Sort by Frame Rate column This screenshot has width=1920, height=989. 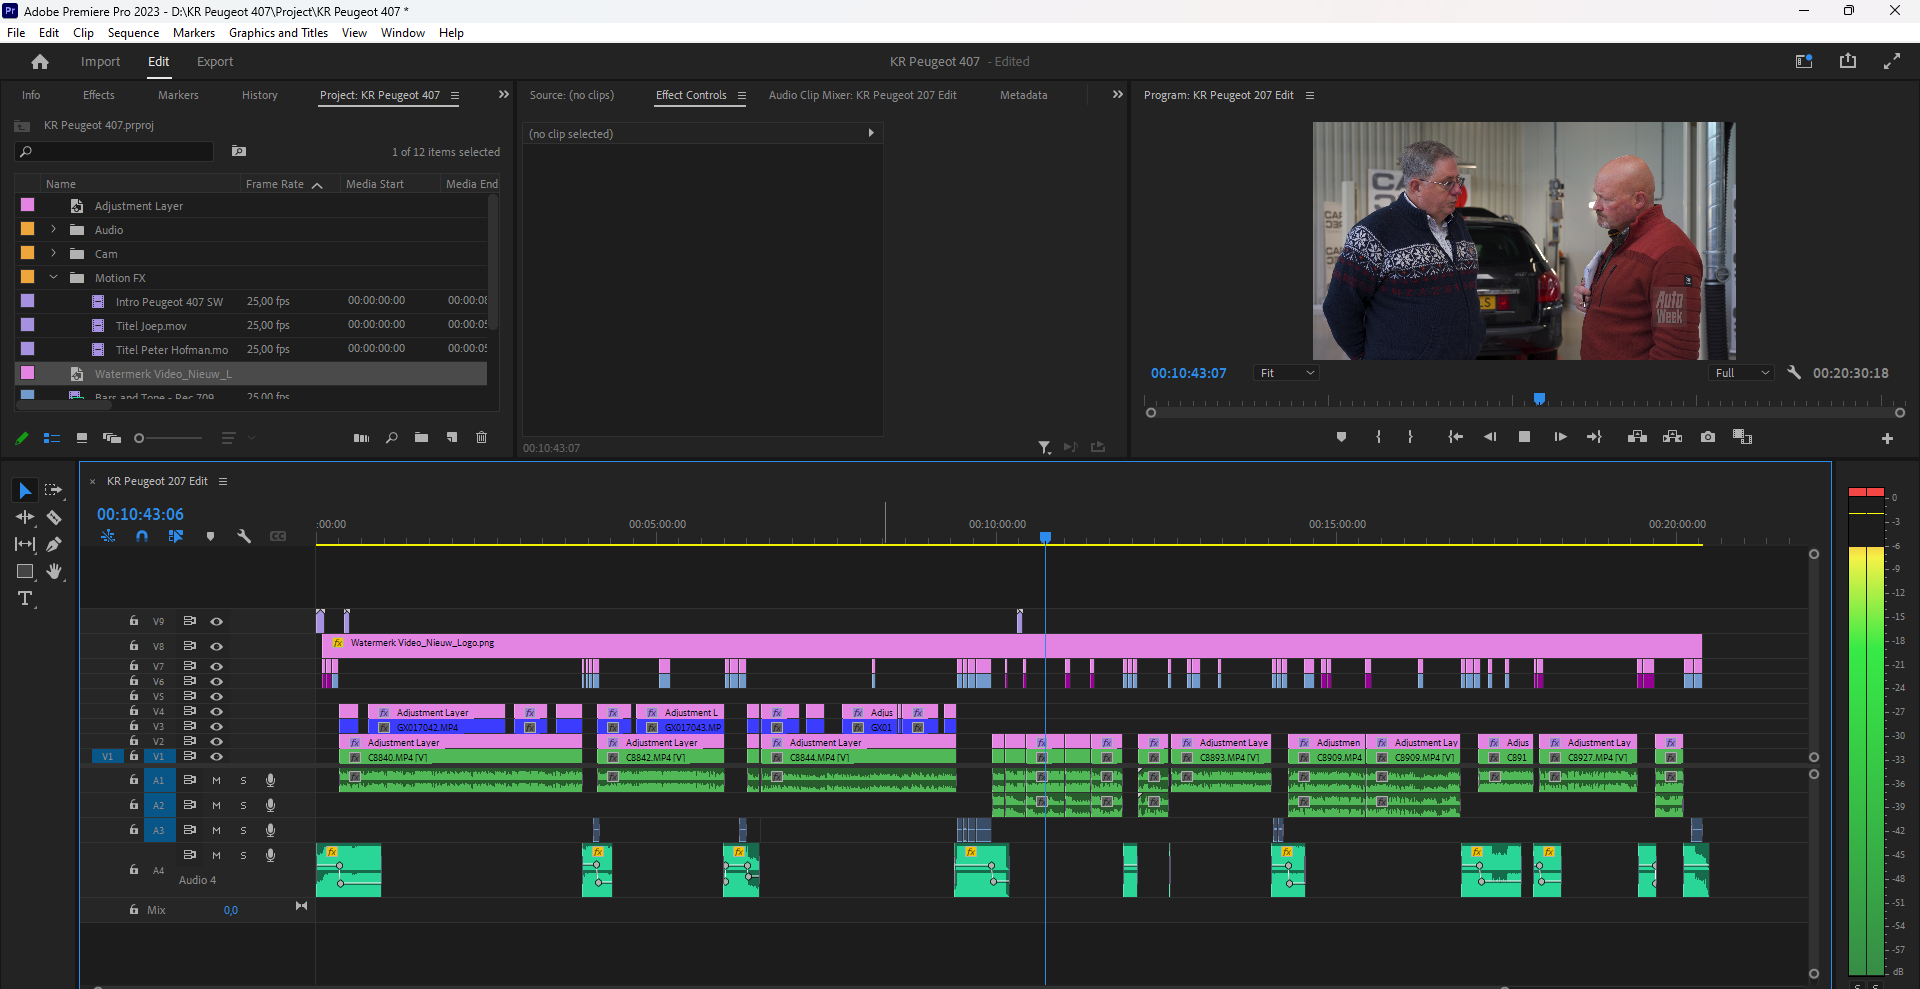click(275, 184)
